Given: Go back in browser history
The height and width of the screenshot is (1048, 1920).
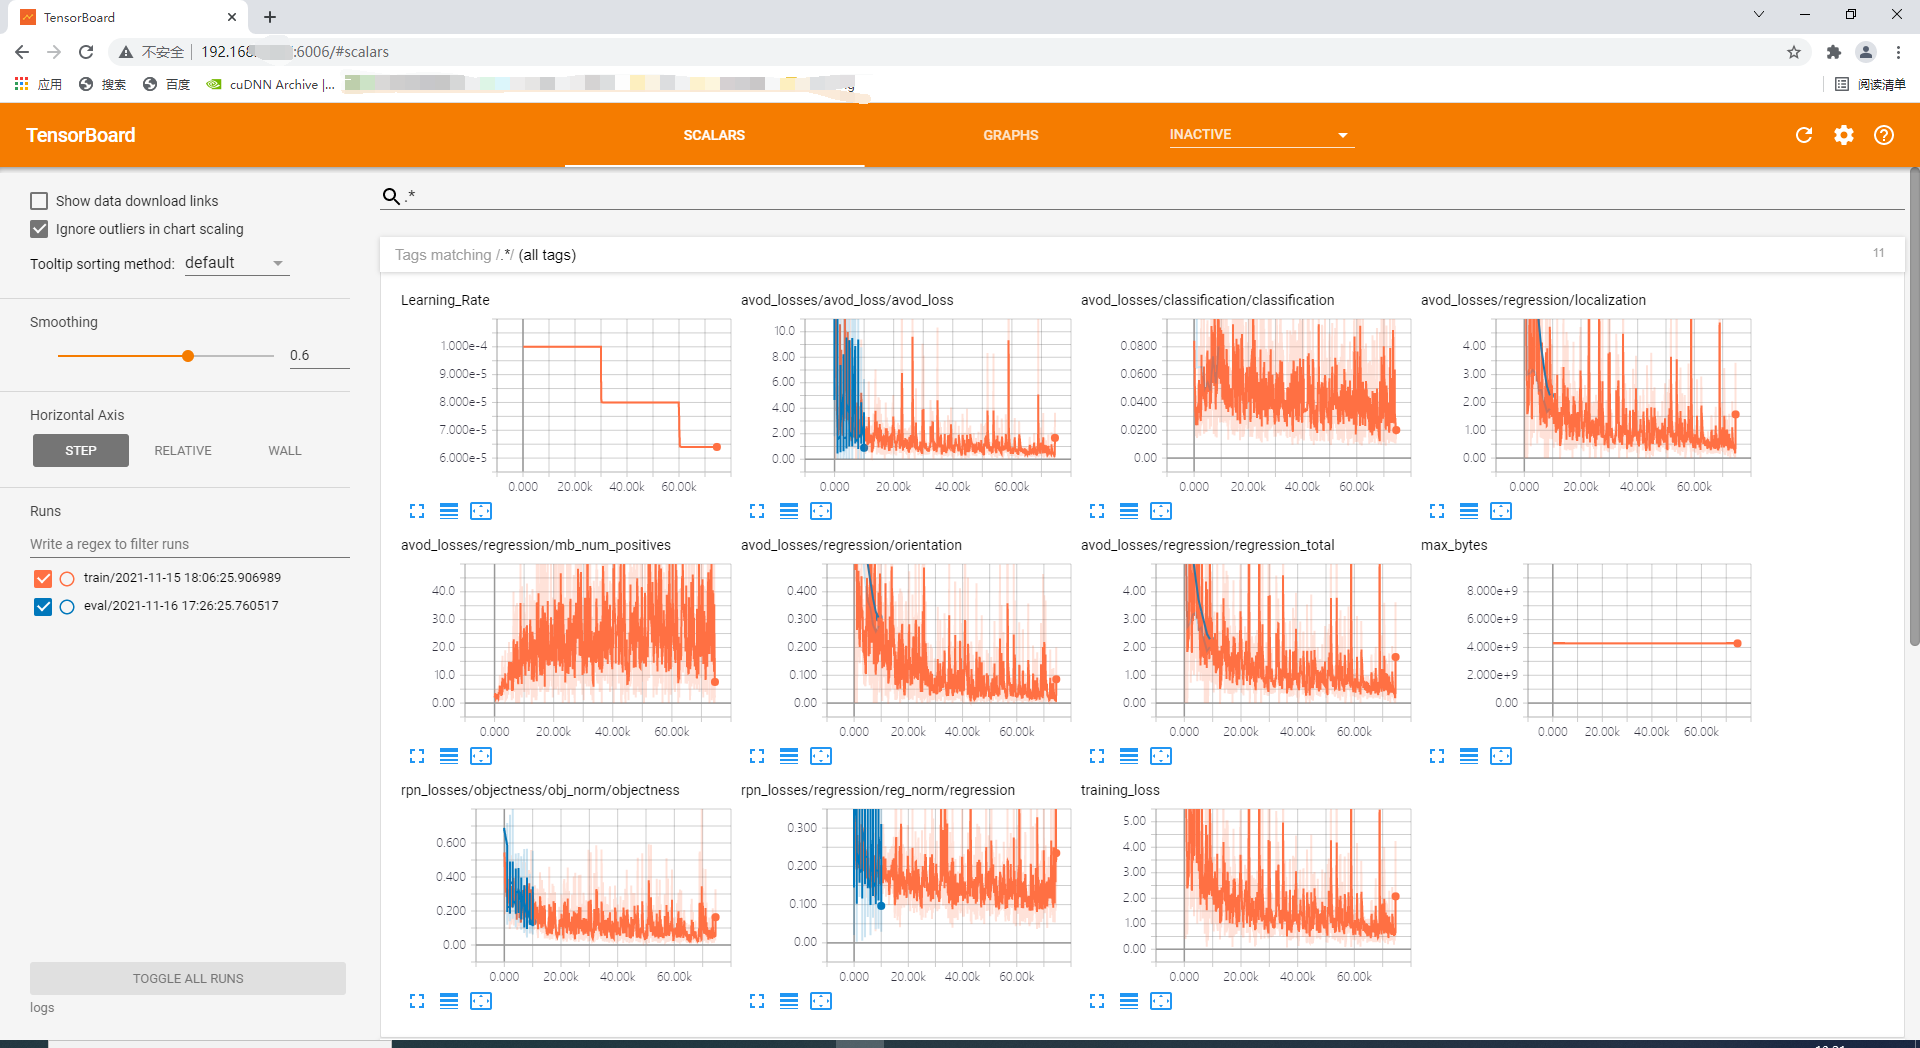Looking at the screenshot, I should [22, 52].
